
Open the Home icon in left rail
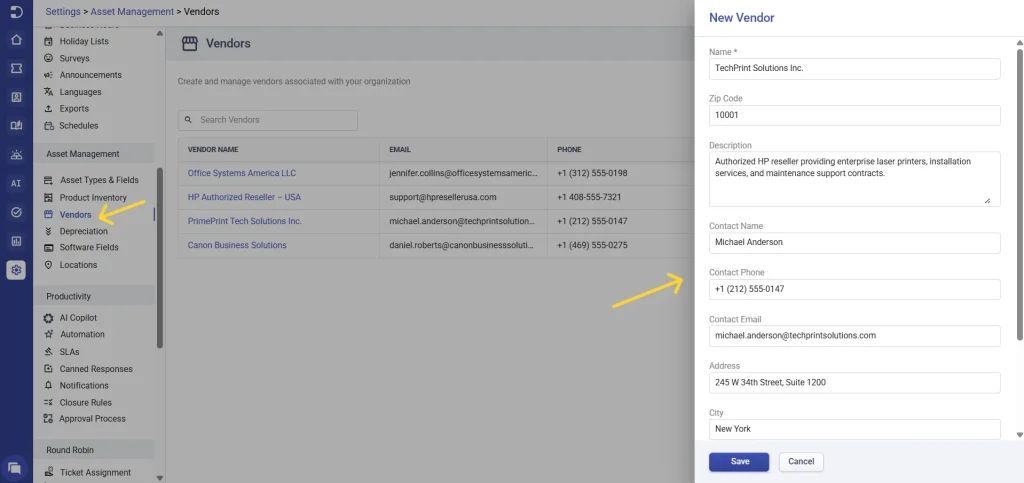pyautogui.click(x=16, y=40)
